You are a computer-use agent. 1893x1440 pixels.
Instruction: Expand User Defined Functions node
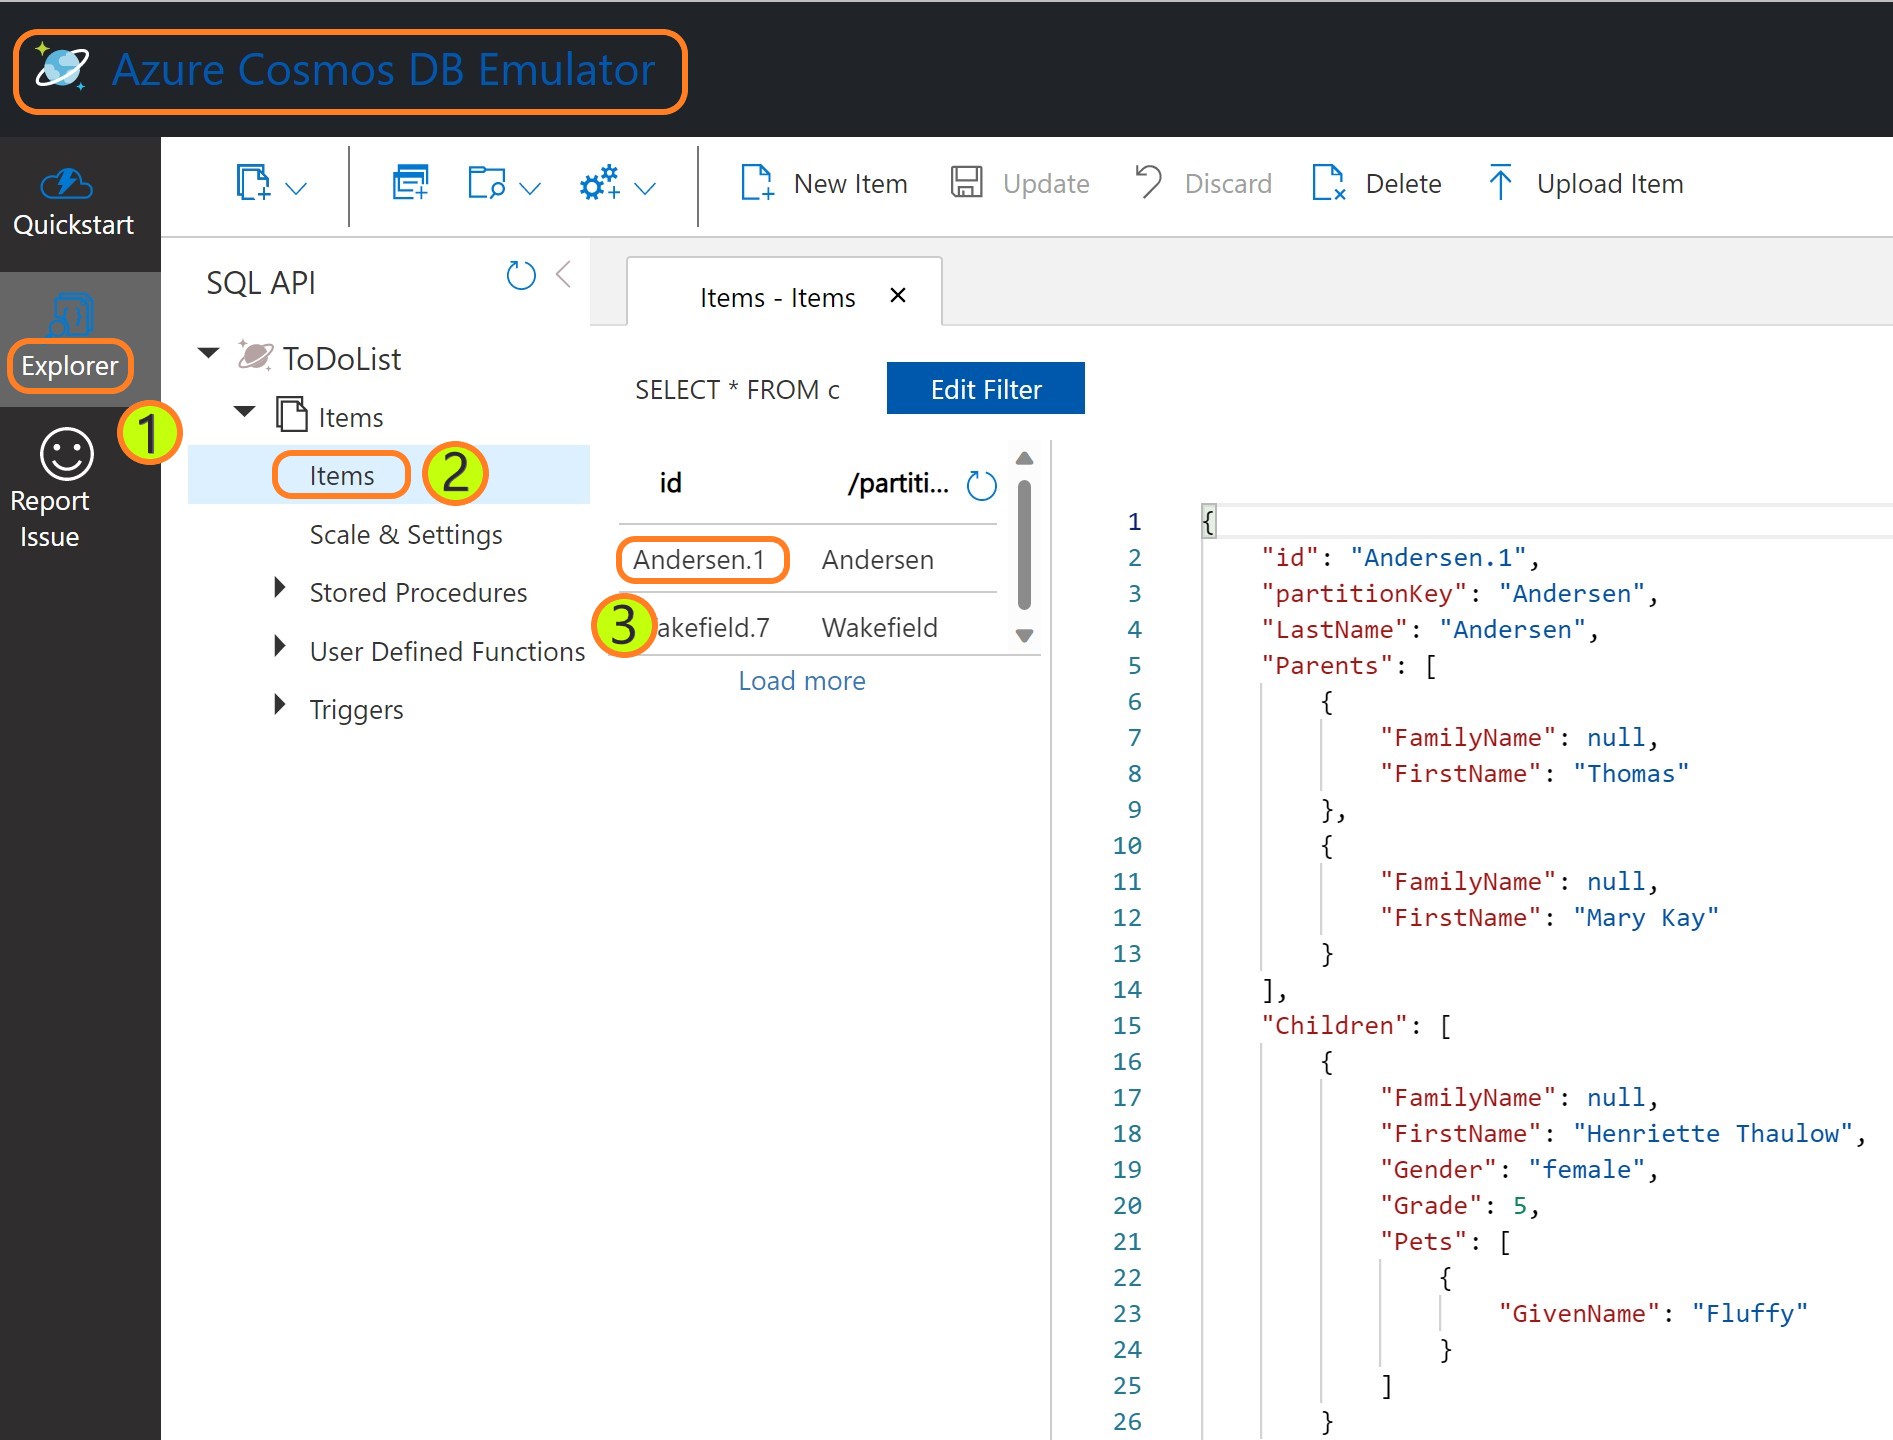280,646
